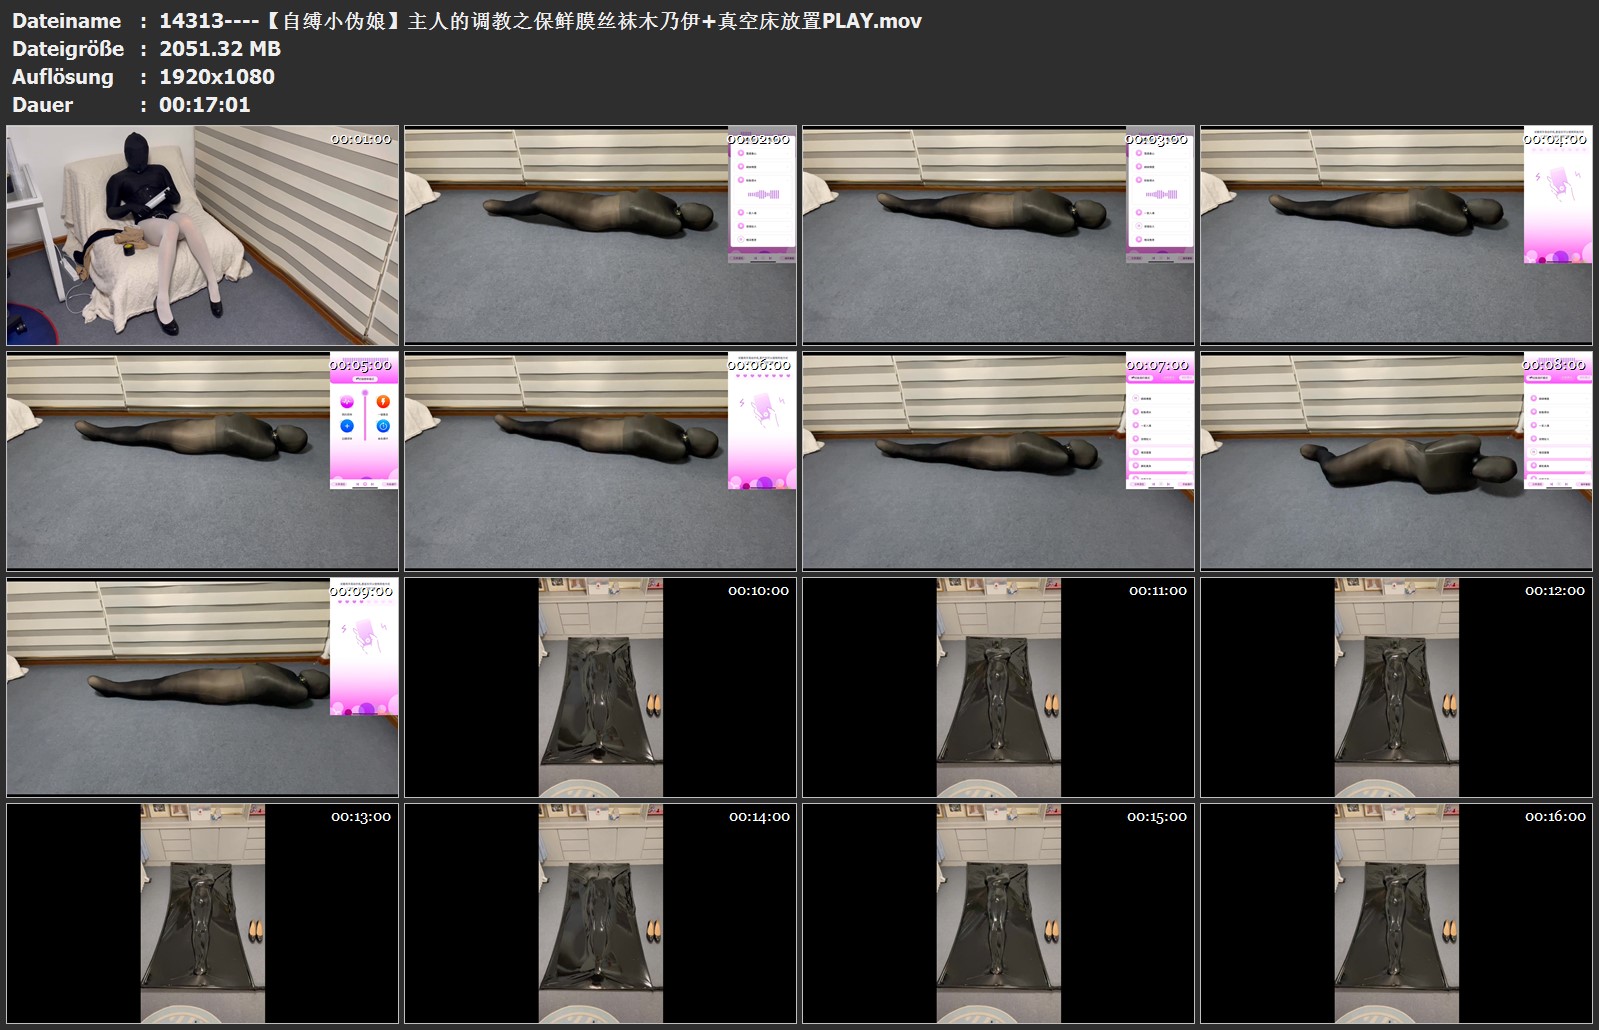
Task: Click the Dateiname label in header
Action: click(66, 21)
